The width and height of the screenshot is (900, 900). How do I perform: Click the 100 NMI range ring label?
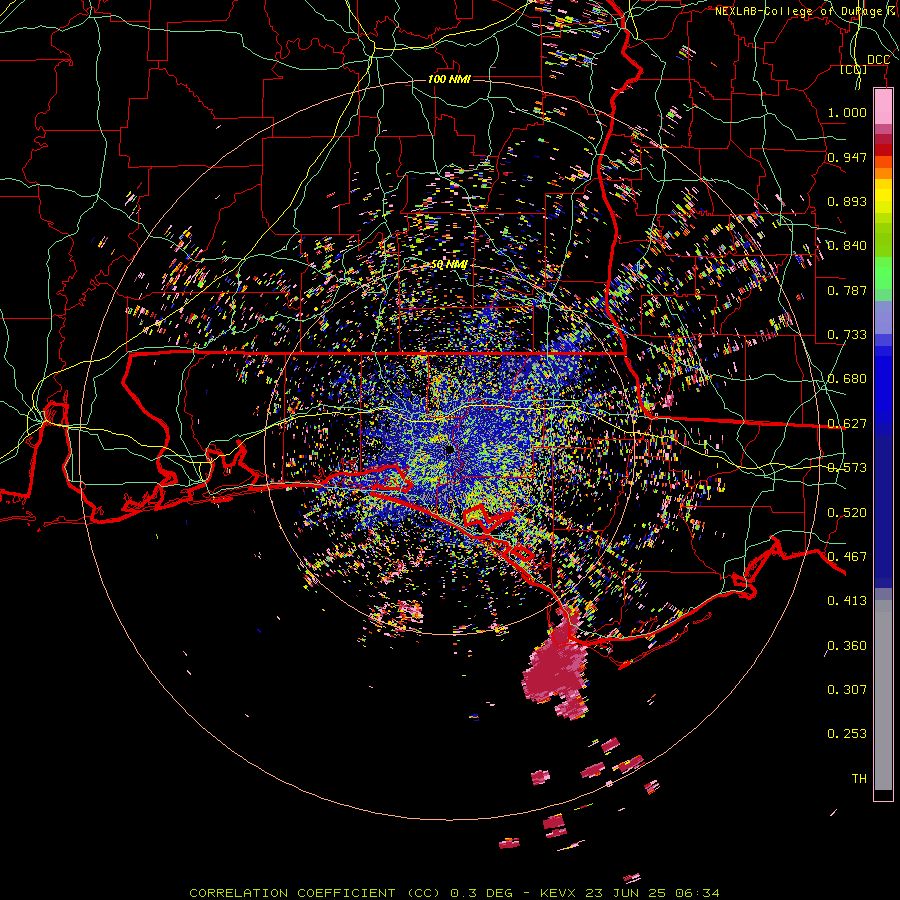pos(449,79)
